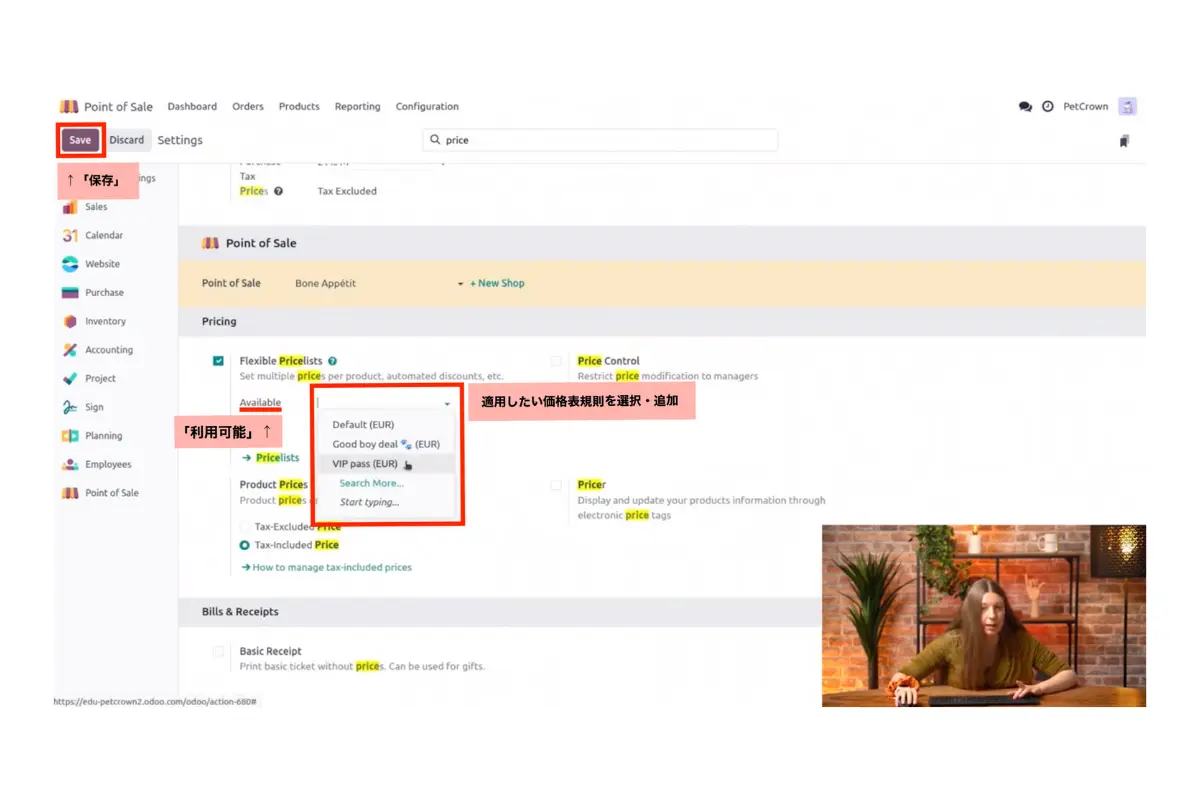Image resolution: width=1200 pixels, height=800 pixels.
Task: Uncheck the Flexible Pricelists checkbox
Action: 218,361
